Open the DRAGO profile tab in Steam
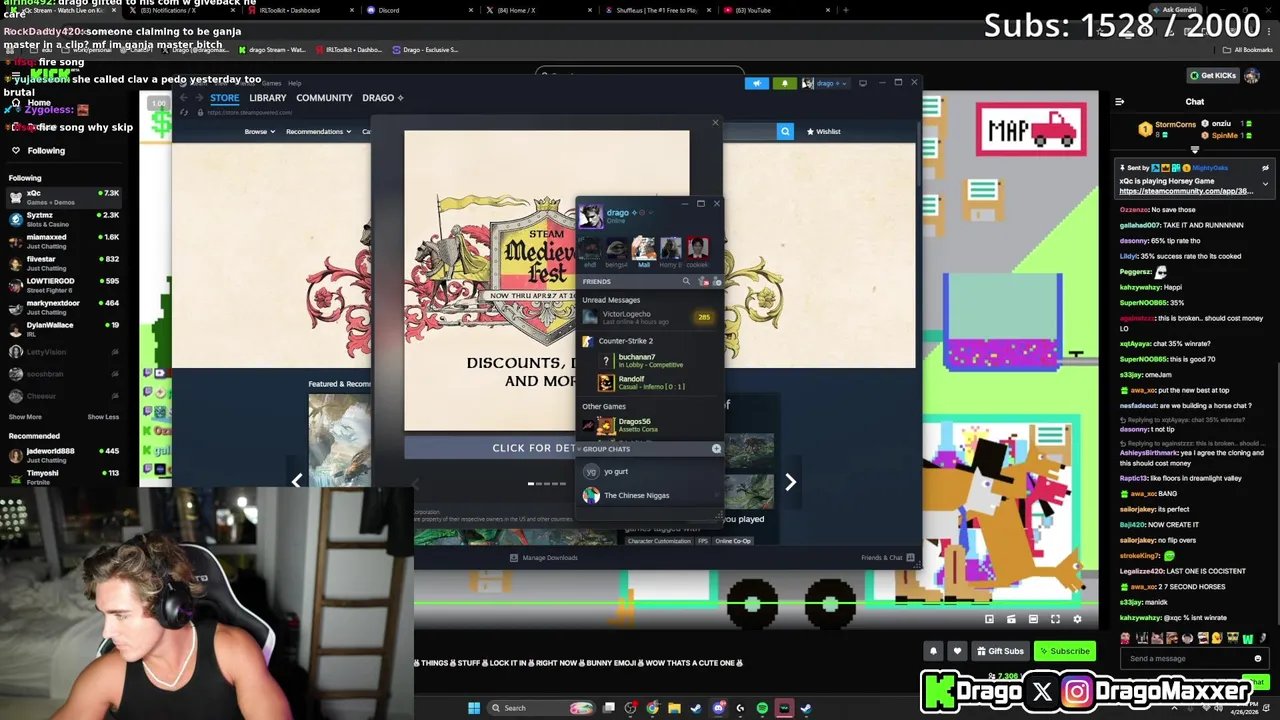The image size is (1280, 720). [x=382, y=98]
